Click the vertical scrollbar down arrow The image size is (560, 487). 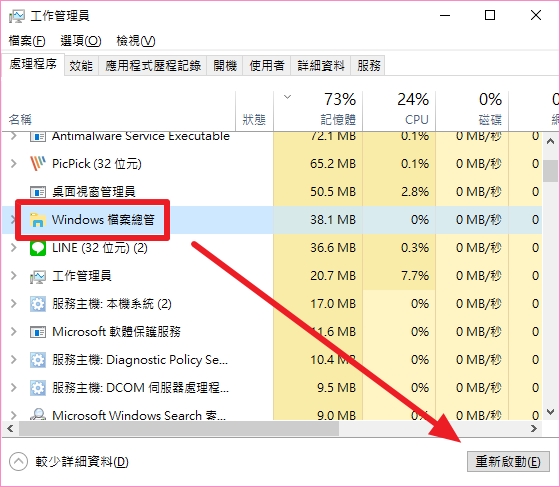point(550,412)
